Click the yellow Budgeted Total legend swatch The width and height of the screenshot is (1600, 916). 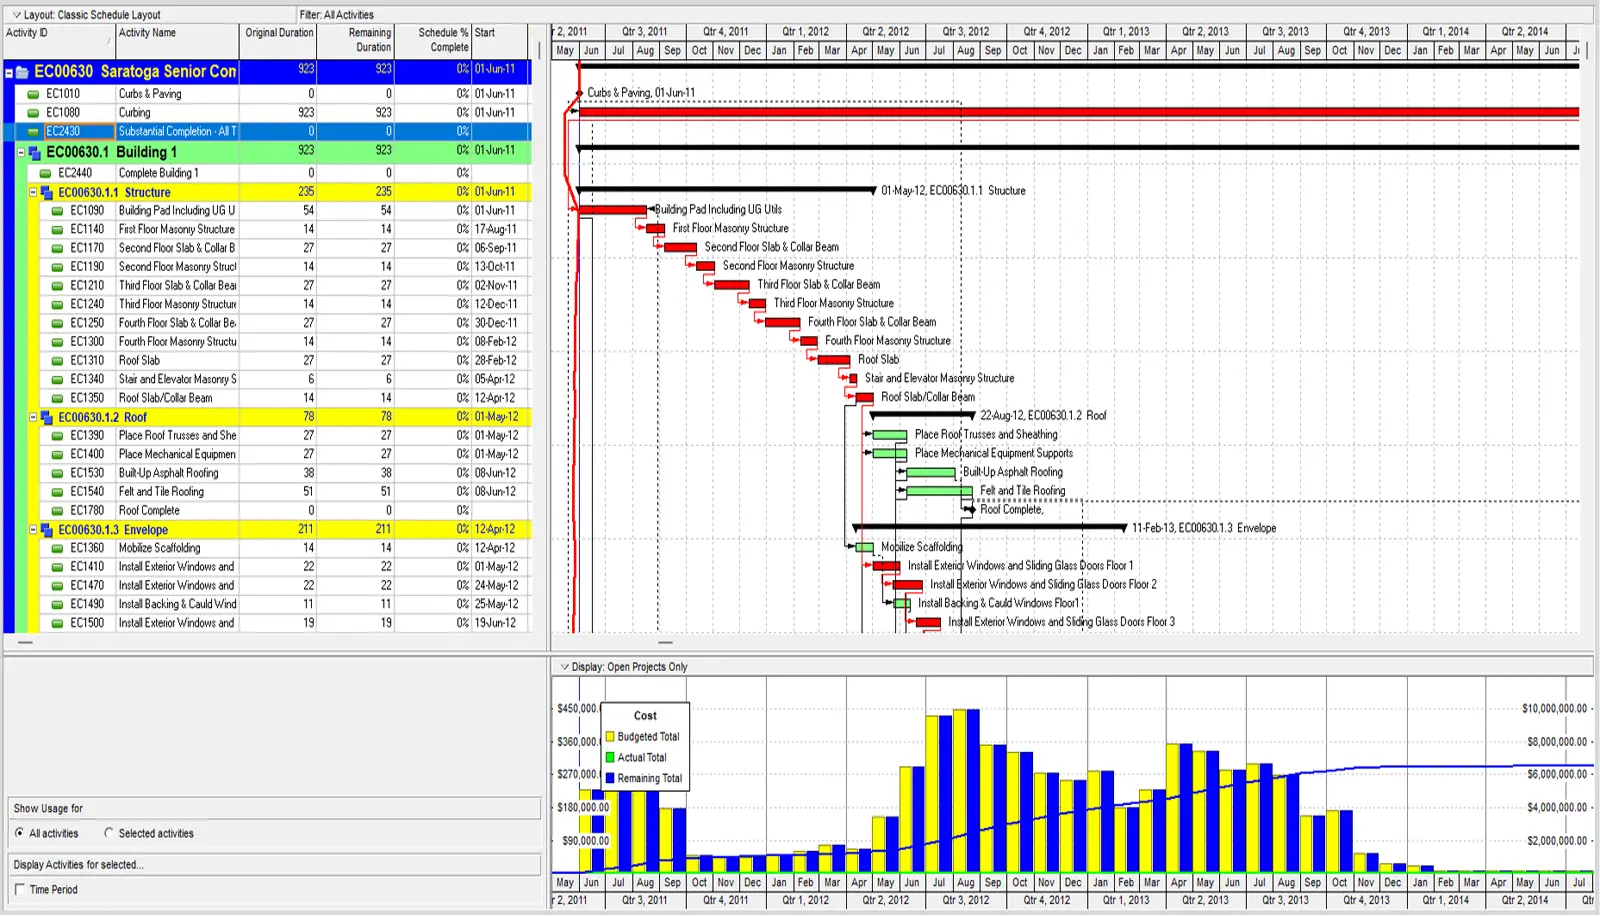[610, 737]
